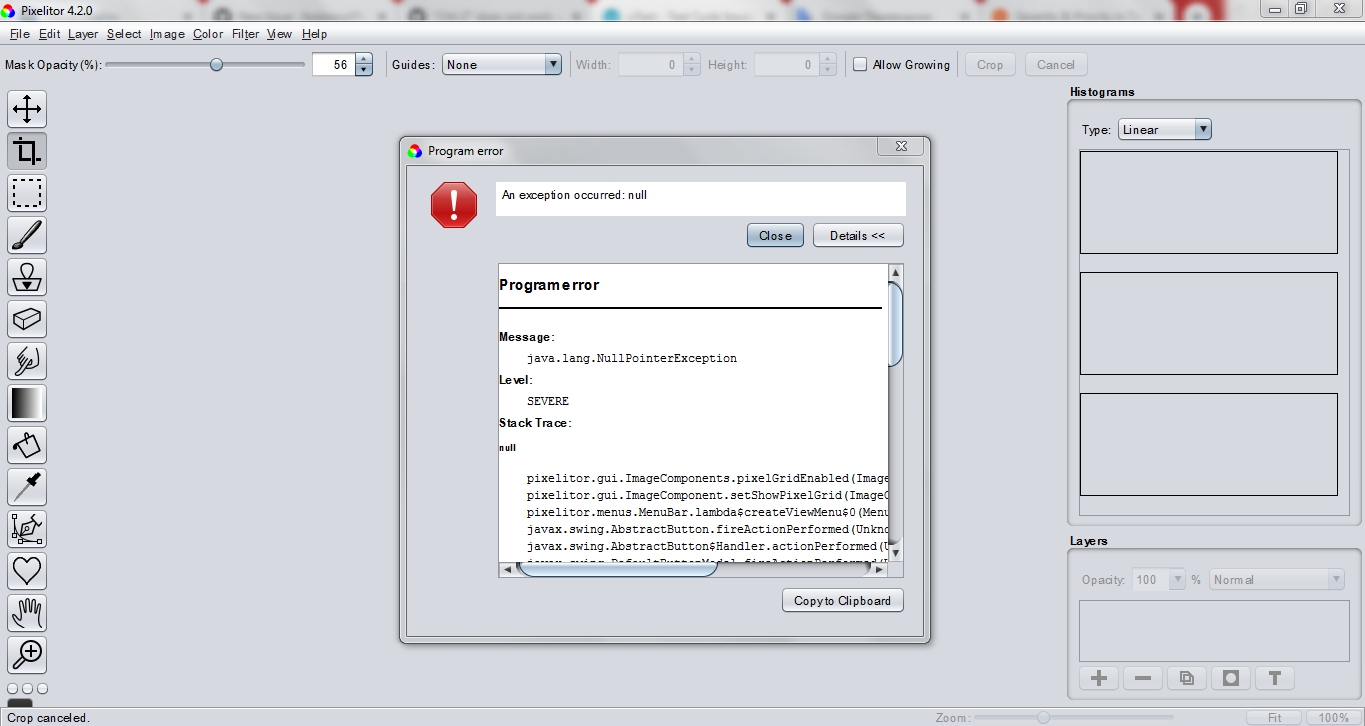Increase the crop Height spinner
This screenshot has width=1365, height=726.
[828, 59]
